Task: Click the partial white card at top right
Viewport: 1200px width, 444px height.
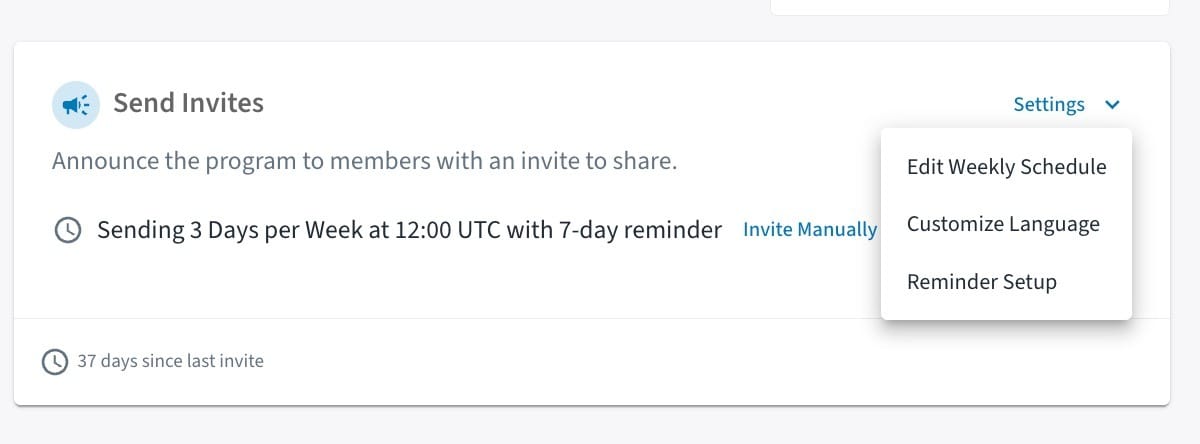Action: click(x=968, y=6)
